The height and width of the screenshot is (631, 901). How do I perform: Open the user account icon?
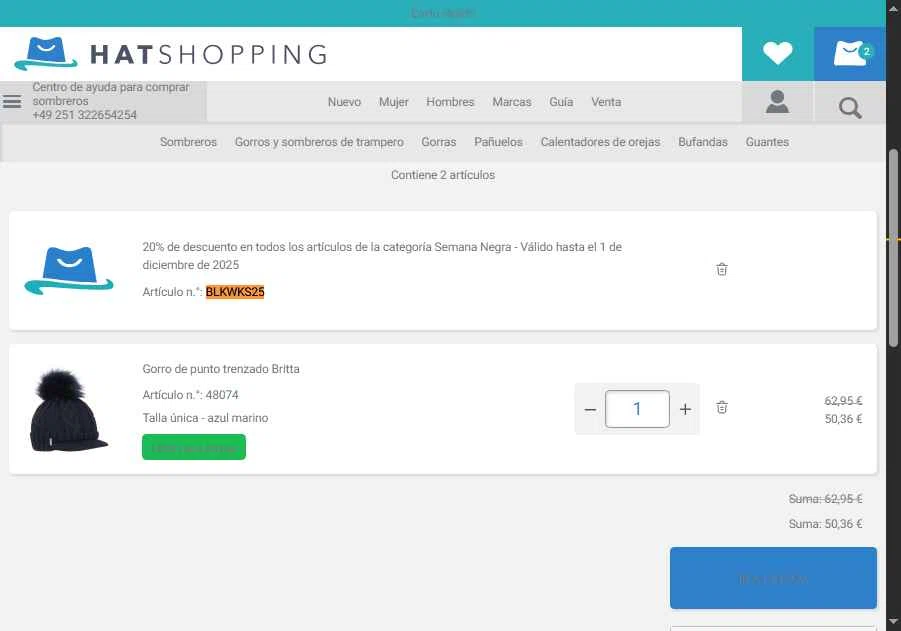[777, 102]
